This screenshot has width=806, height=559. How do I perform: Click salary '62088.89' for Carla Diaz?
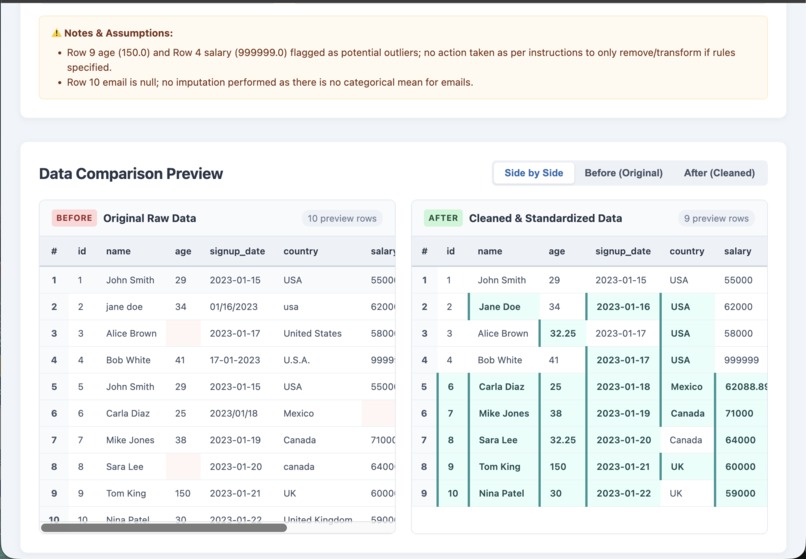(746, 387)
